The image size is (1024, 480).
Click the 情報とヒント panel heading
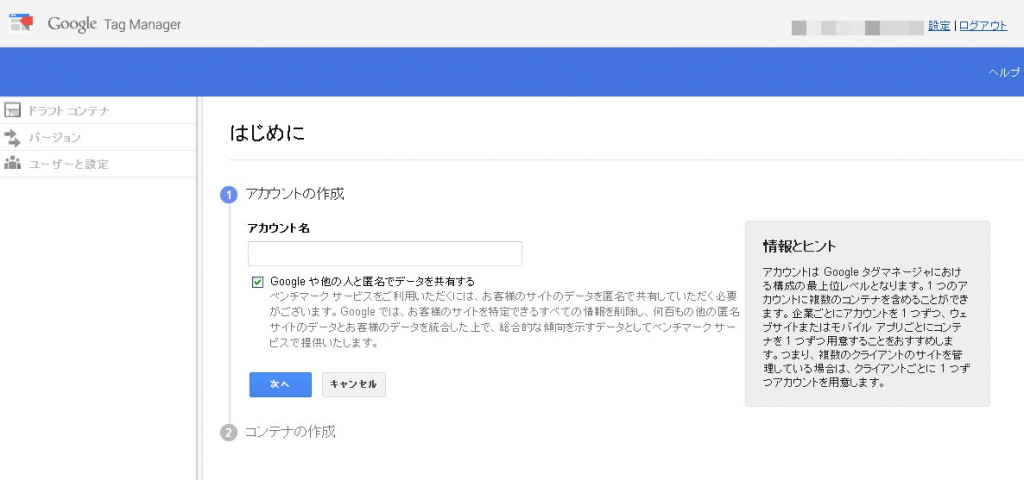tap(800, 246)
